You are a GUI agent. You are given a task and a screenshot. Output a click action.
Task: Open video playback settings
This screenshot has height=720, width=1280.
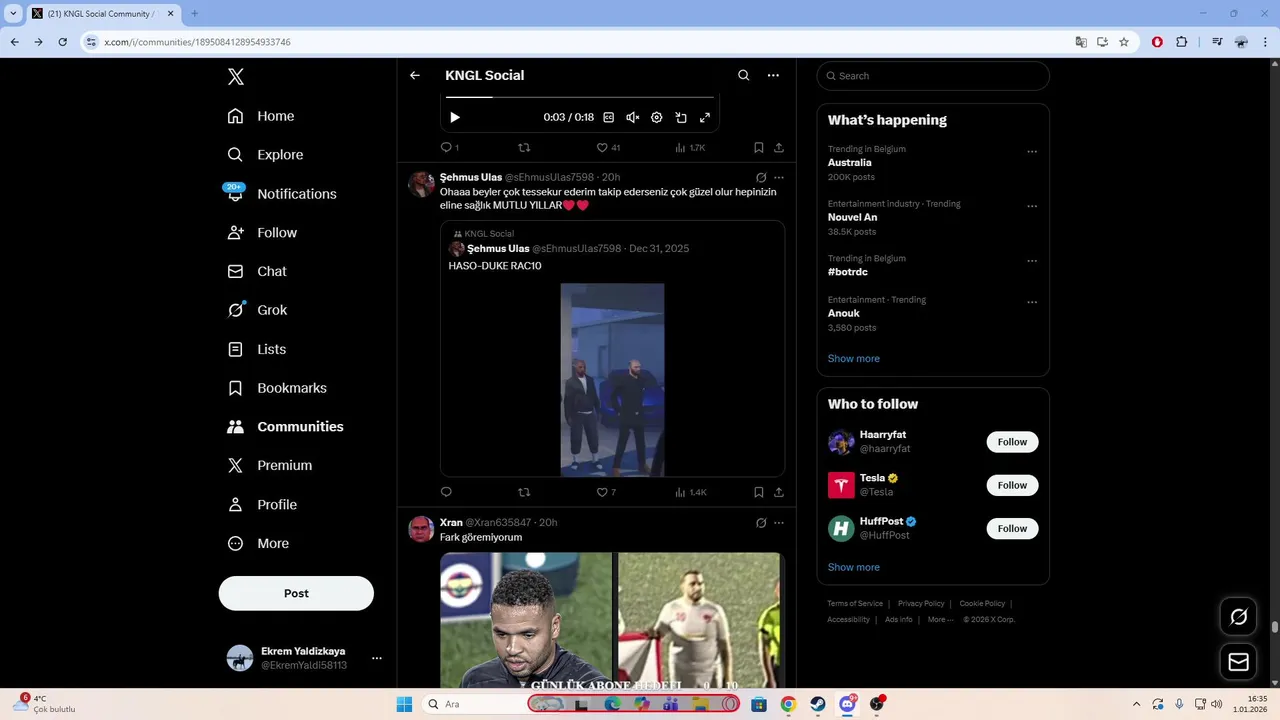(656, 117)
